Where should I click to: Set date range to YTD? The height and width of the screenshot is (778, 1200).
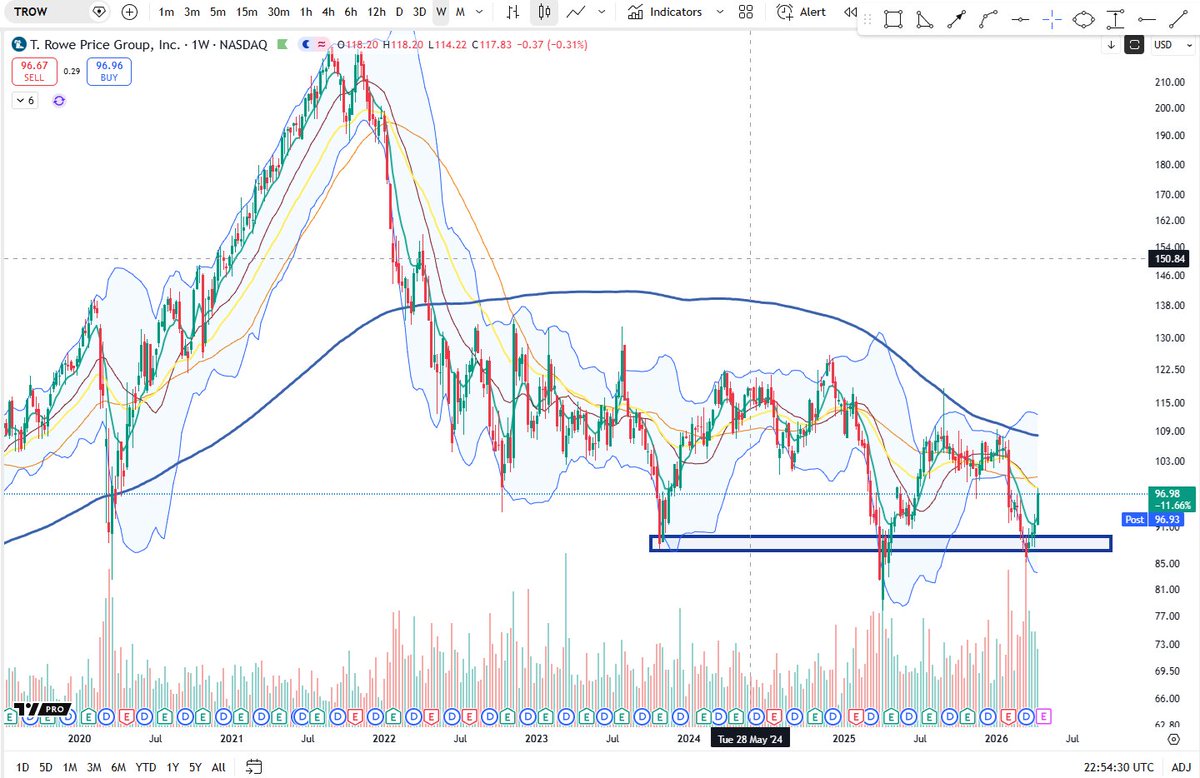point(146,767)
